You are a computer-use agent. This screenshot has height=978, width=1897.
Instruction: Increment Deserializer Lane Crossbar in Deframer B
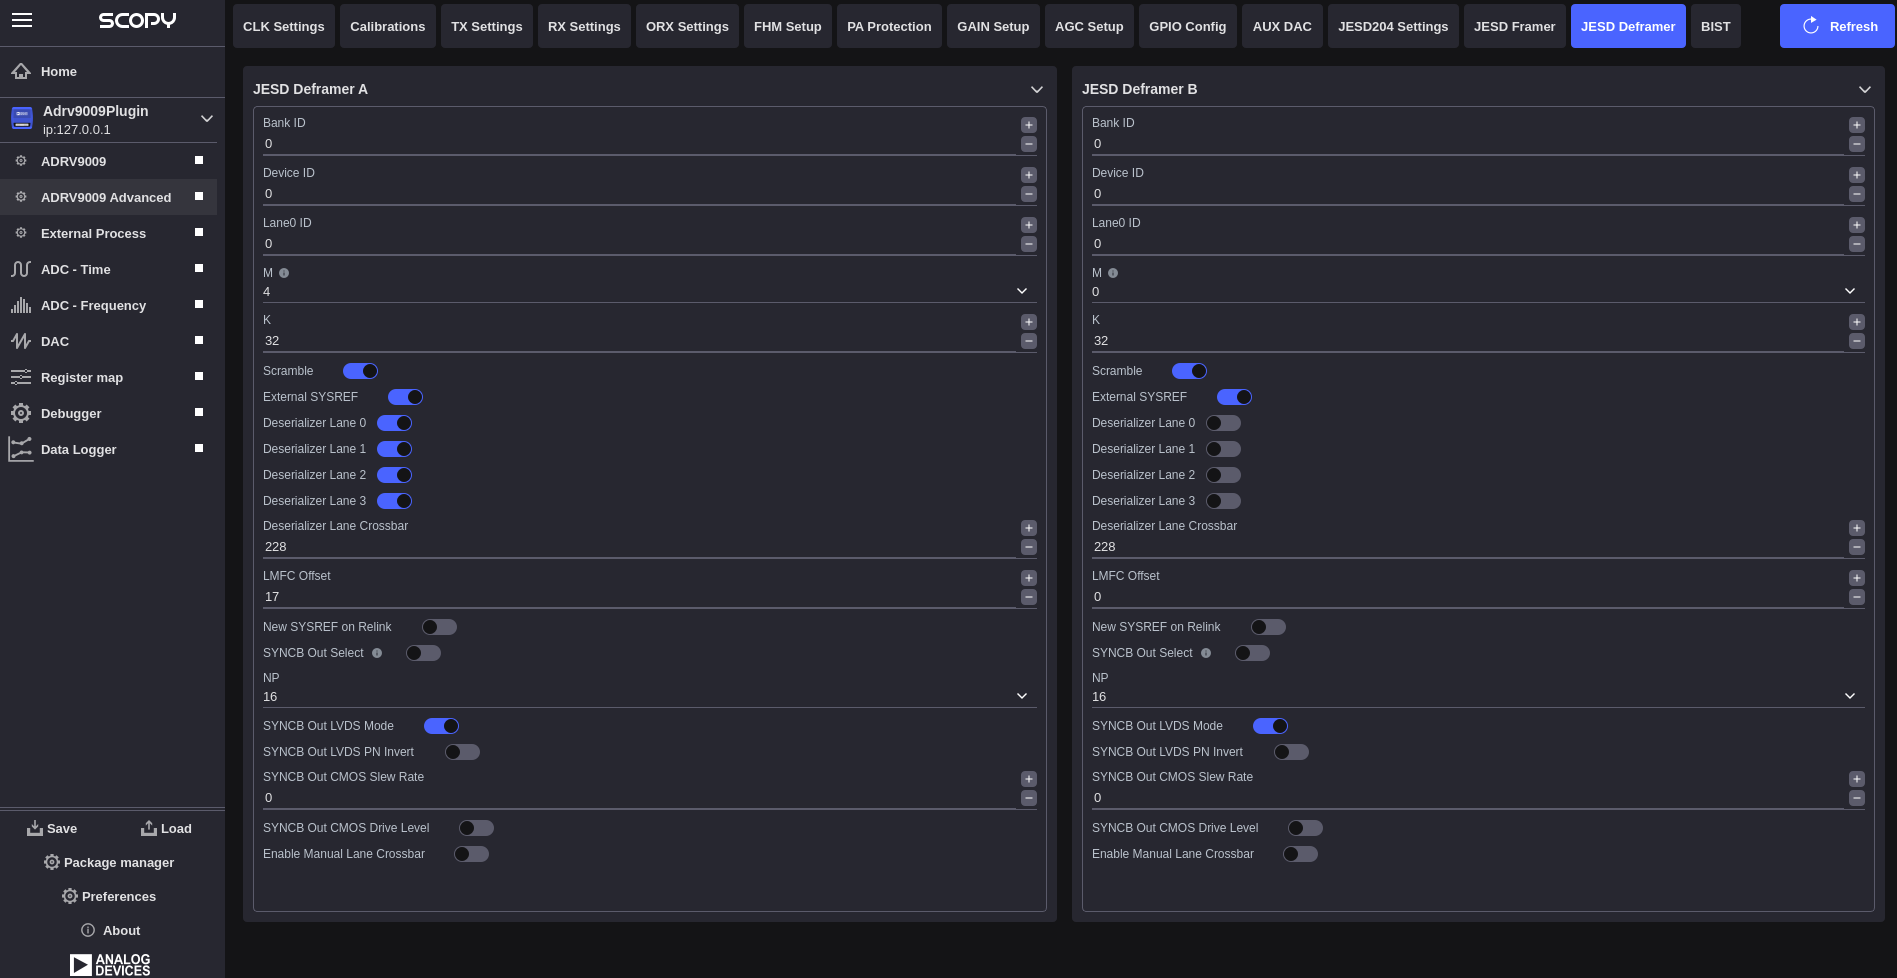click(1857, 528)
